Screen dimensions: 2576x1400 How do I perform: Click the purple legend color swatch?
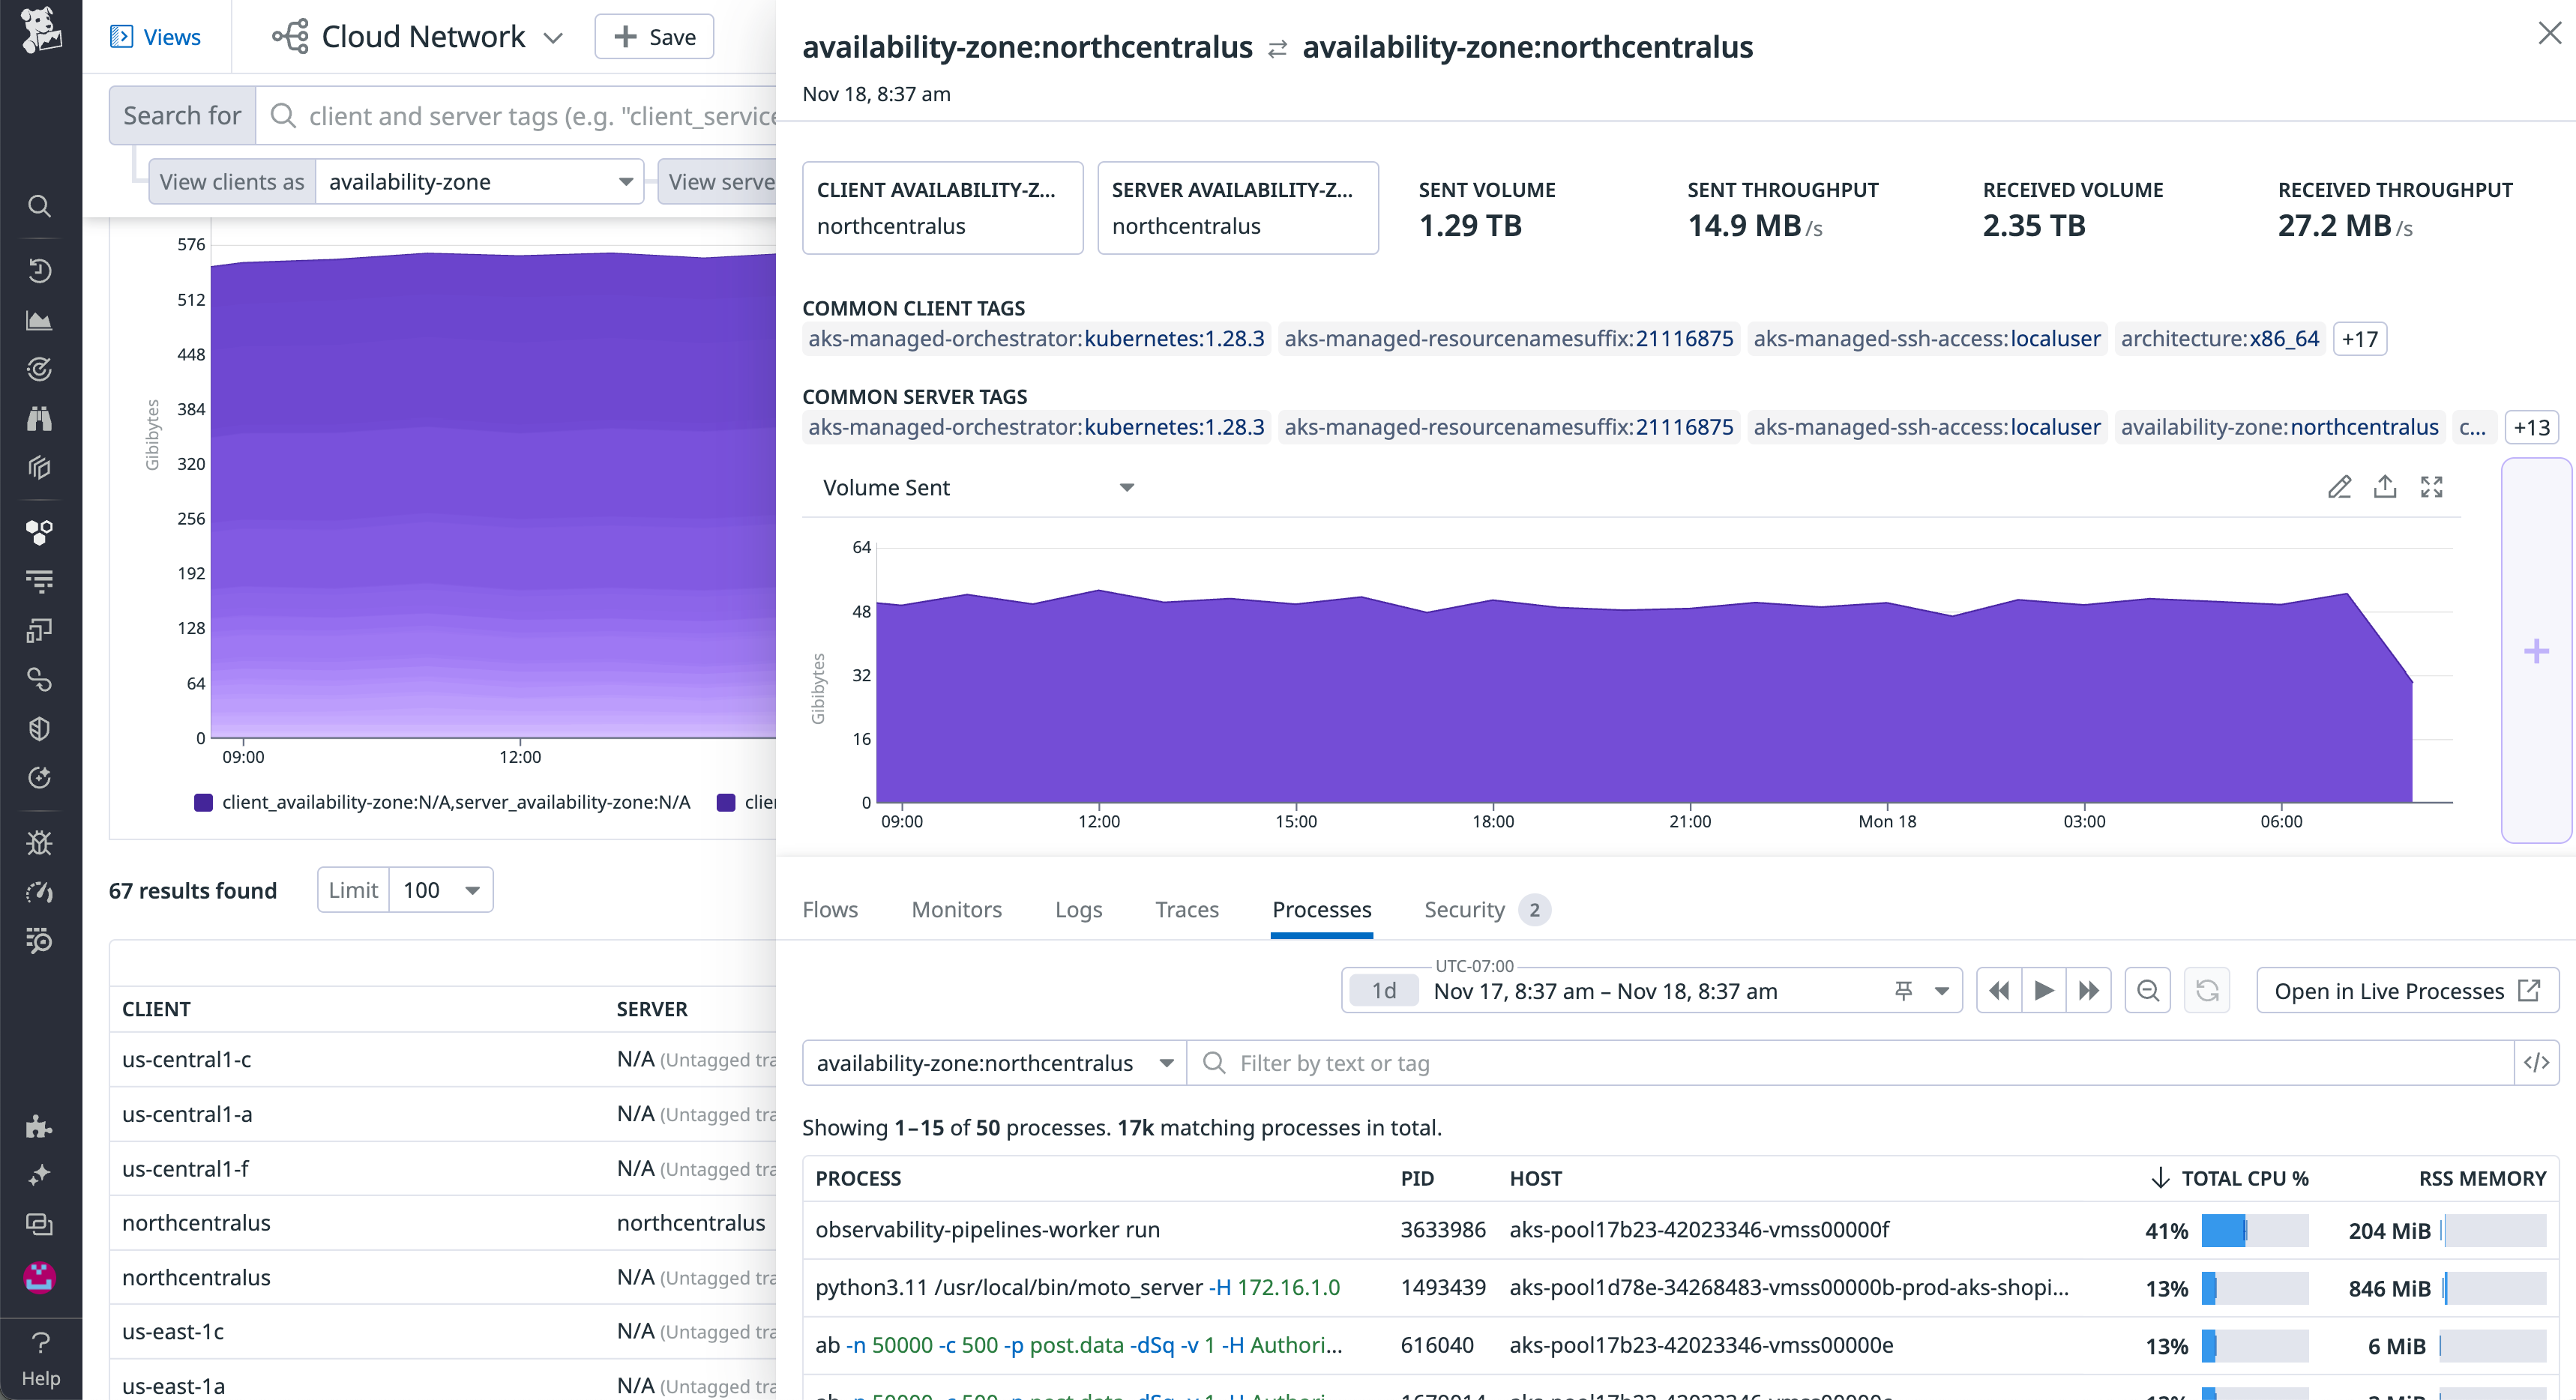pos(203,801)
